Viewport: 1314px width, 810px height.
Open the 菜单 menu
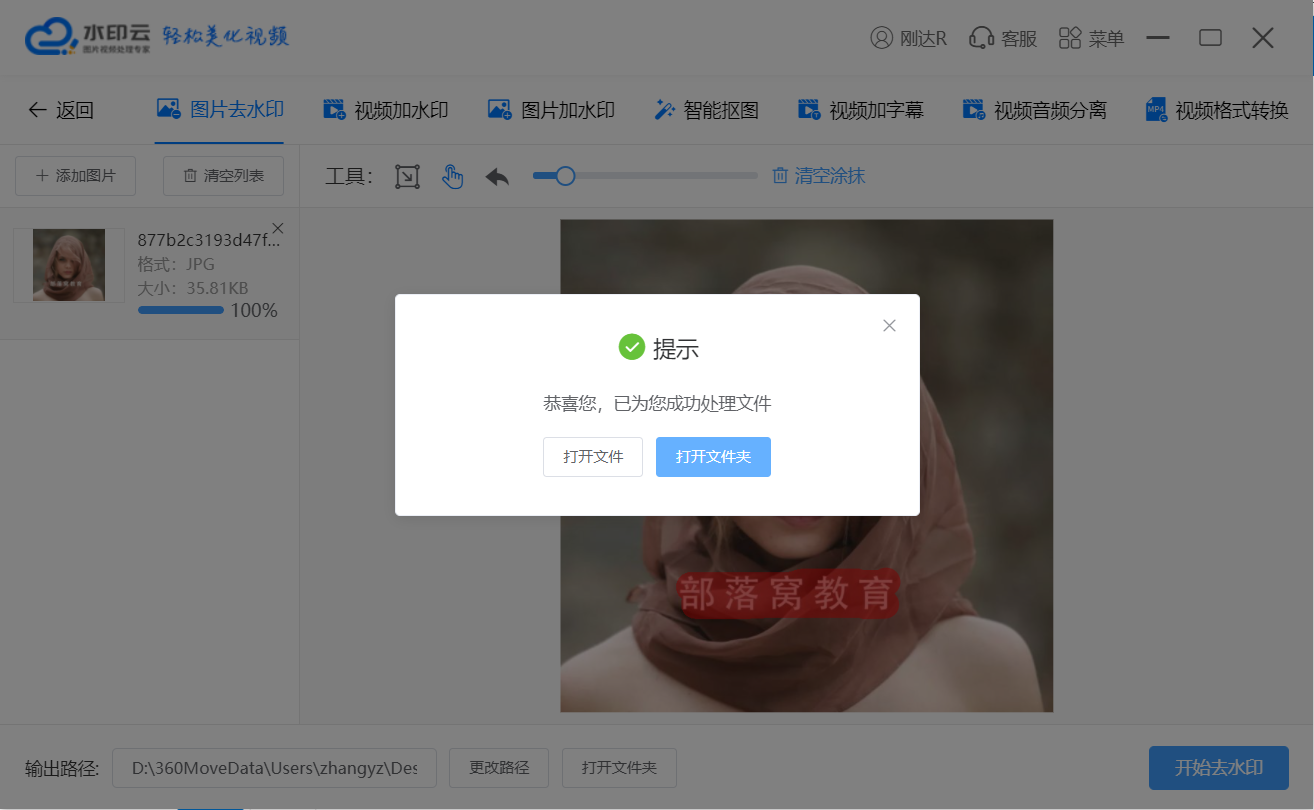[1091, 38]
